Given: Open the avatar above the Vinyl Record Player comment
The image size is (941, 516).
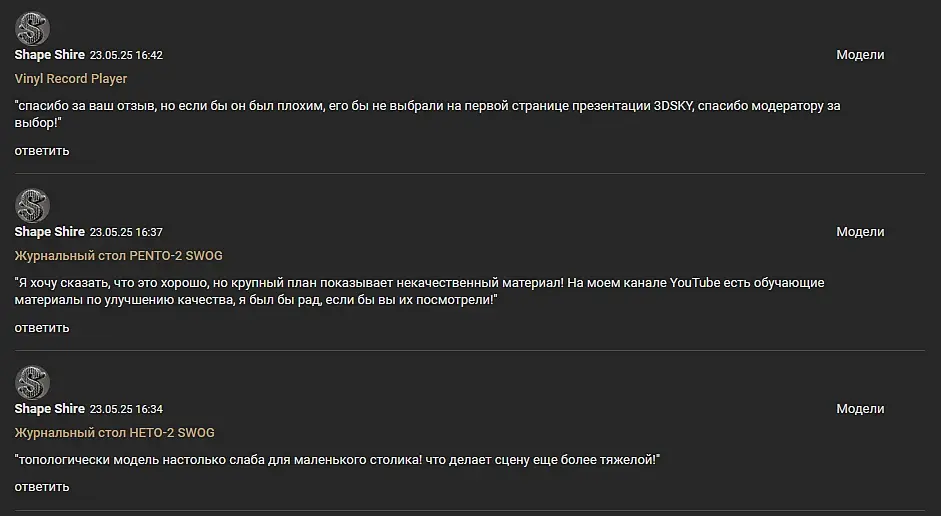Looking at the screenshot, I should 32,28.
